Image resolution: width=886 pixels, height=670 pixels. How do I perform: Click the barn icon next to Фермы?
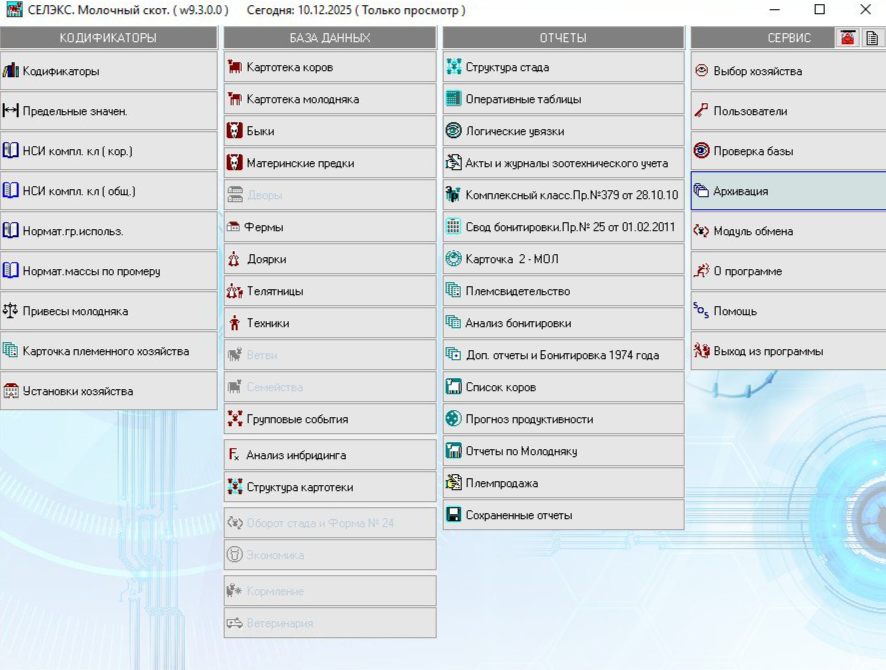(x=233, y=227)
